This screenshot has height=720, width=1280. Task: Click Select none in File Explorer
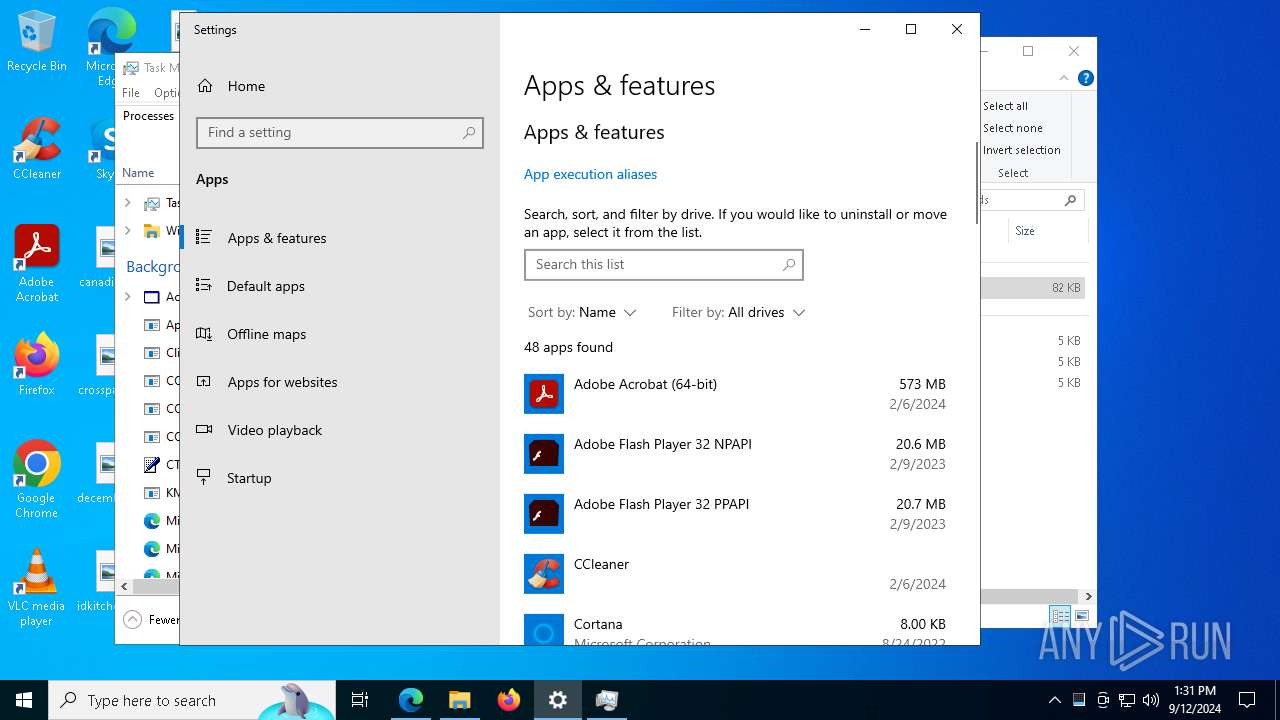tap(1012, 128)
